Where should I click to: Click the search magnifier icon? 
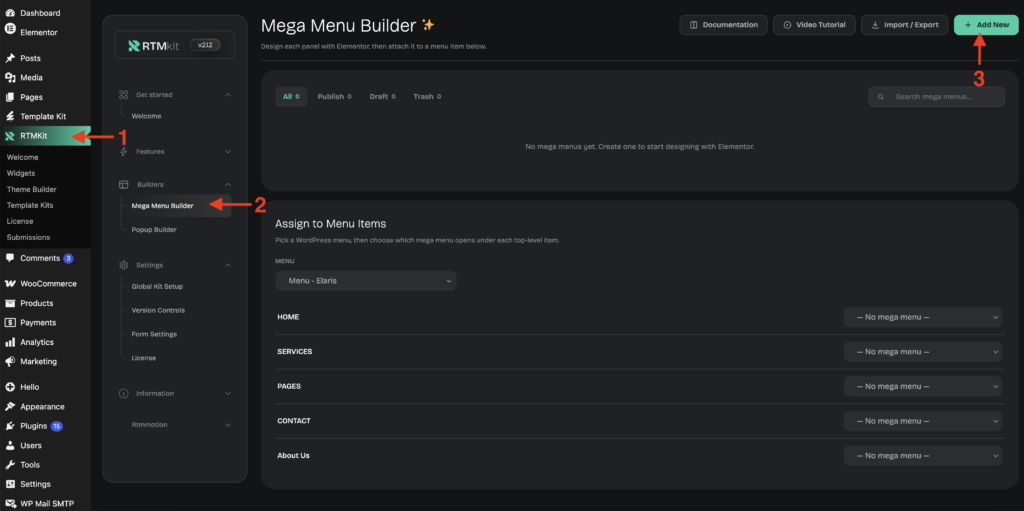[881, 97]
